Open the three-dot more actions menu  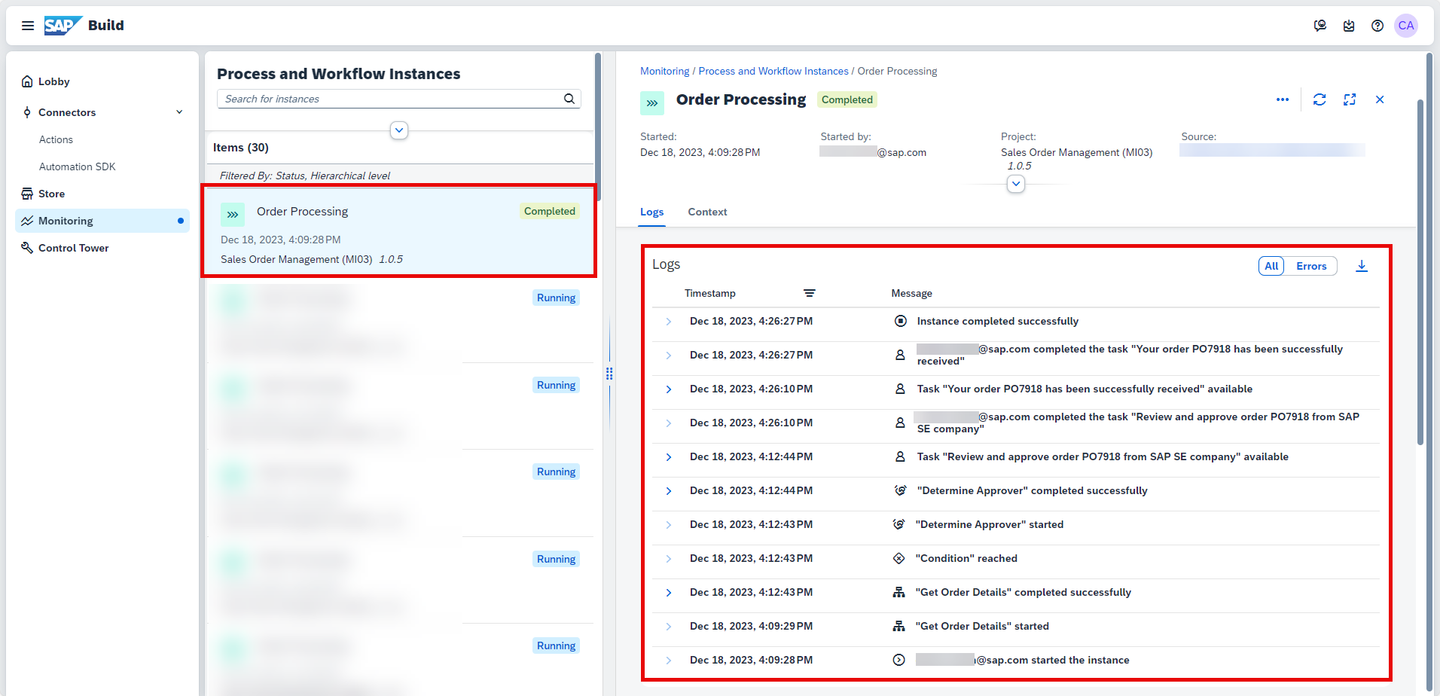click(x=1282, y=100)
